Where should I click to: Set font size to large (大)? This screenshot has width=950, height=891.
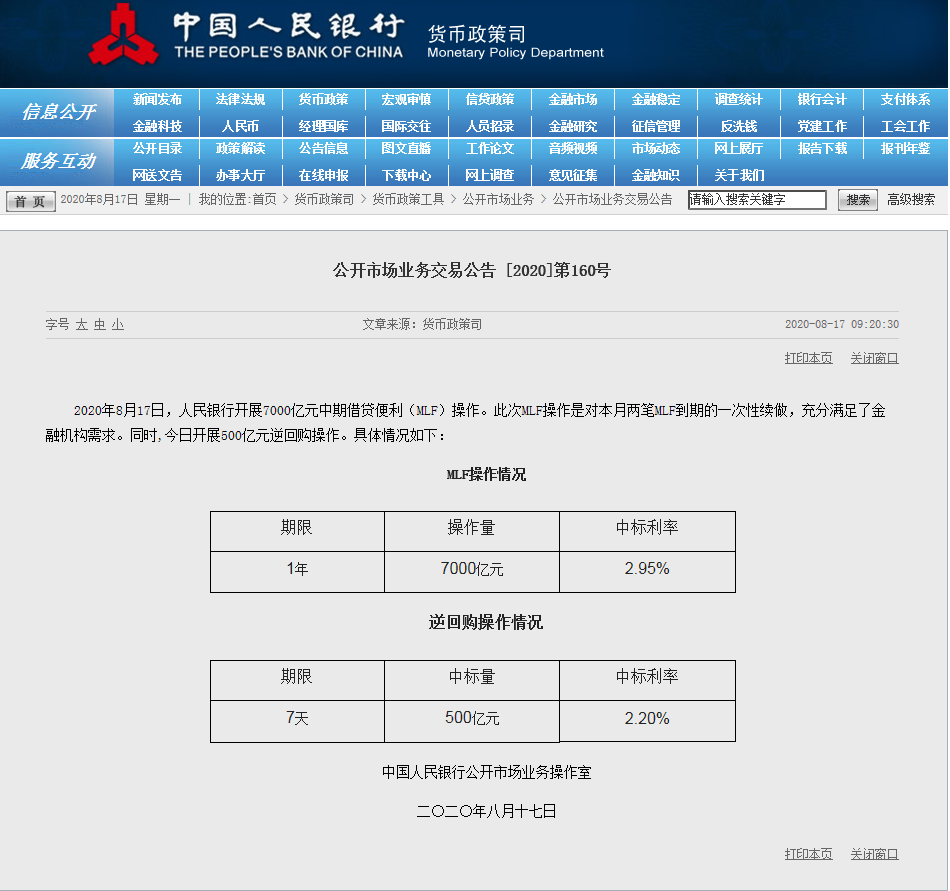pos(82,325)
